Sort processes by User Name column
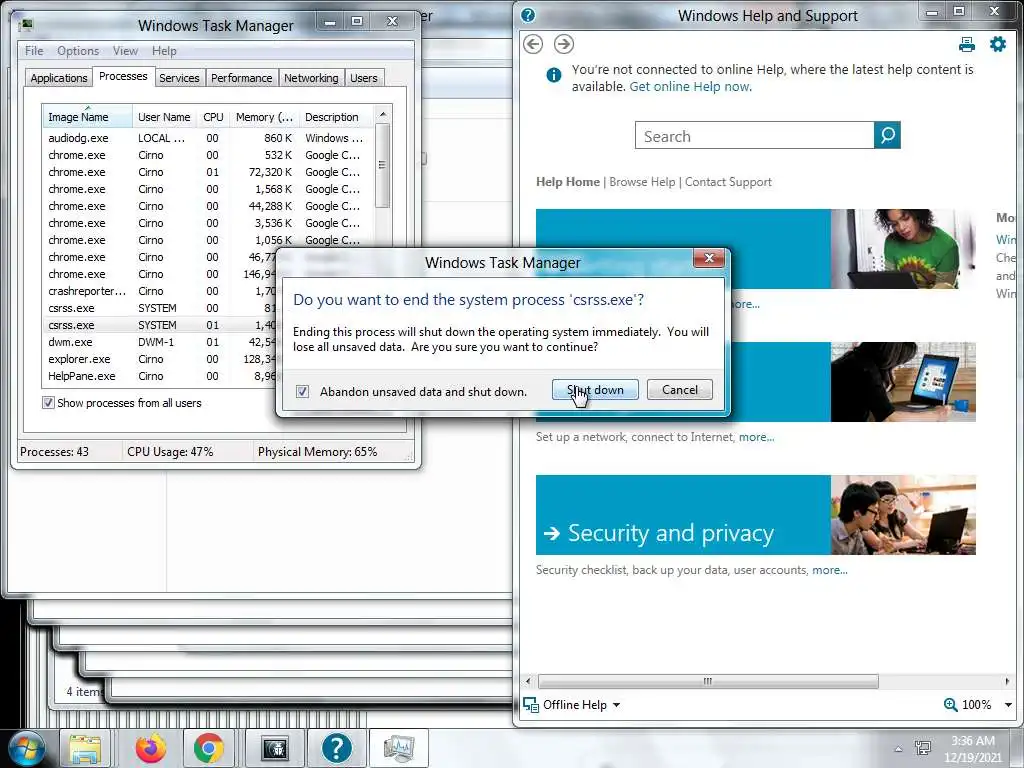Viewport: 1024px width, 768px height. coord(164,117)
